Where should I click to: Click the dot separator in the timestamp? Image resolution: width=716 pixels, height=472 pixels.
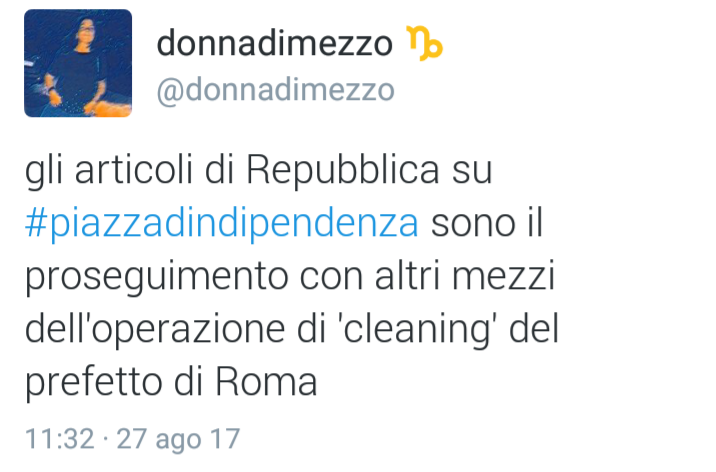[105, 440]
